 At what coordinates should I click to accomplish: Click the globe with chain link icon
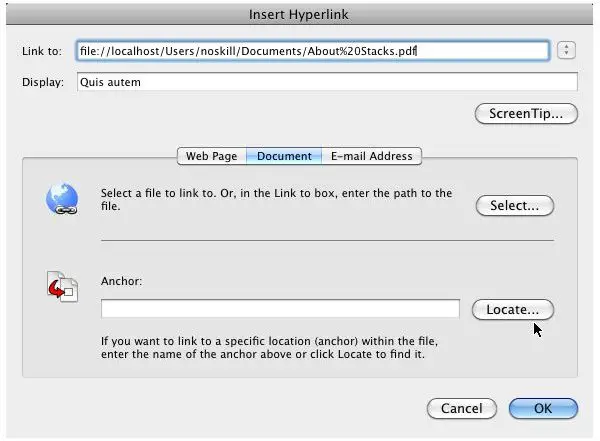click(61, 200)
